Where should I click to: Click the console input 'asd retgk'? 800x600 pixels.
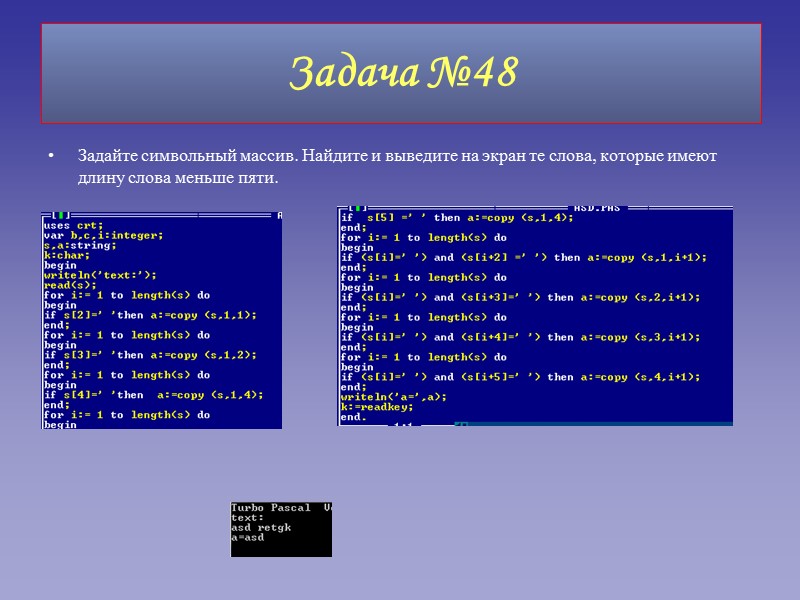coord(261,528)
